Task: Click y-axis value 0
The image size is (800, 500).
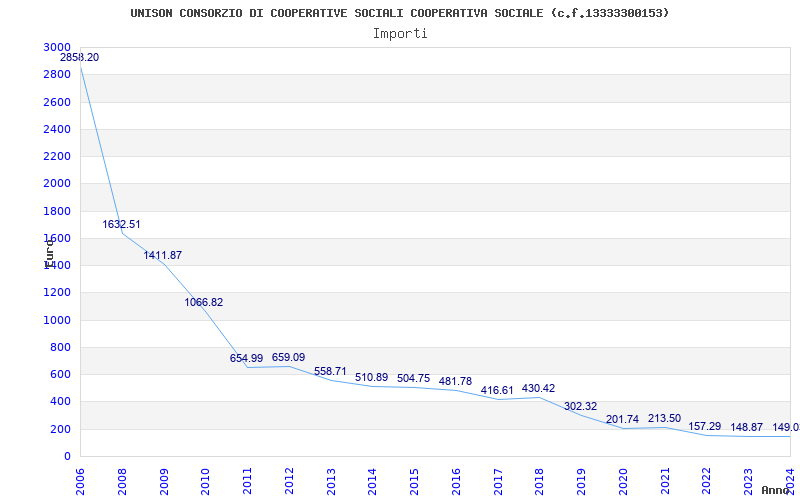Action: pos(67,457)
